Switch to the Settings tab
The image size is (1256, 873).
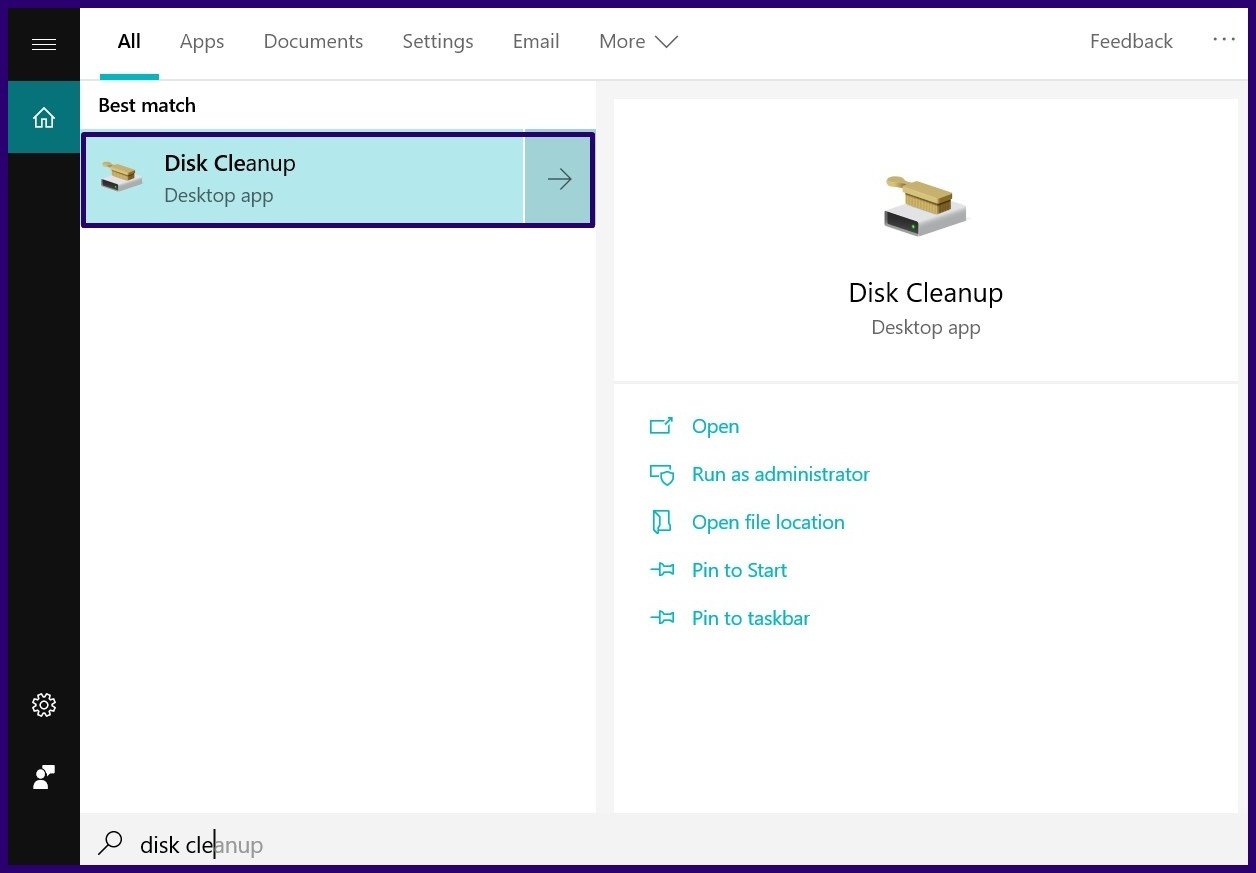click(x=438, y=41)
